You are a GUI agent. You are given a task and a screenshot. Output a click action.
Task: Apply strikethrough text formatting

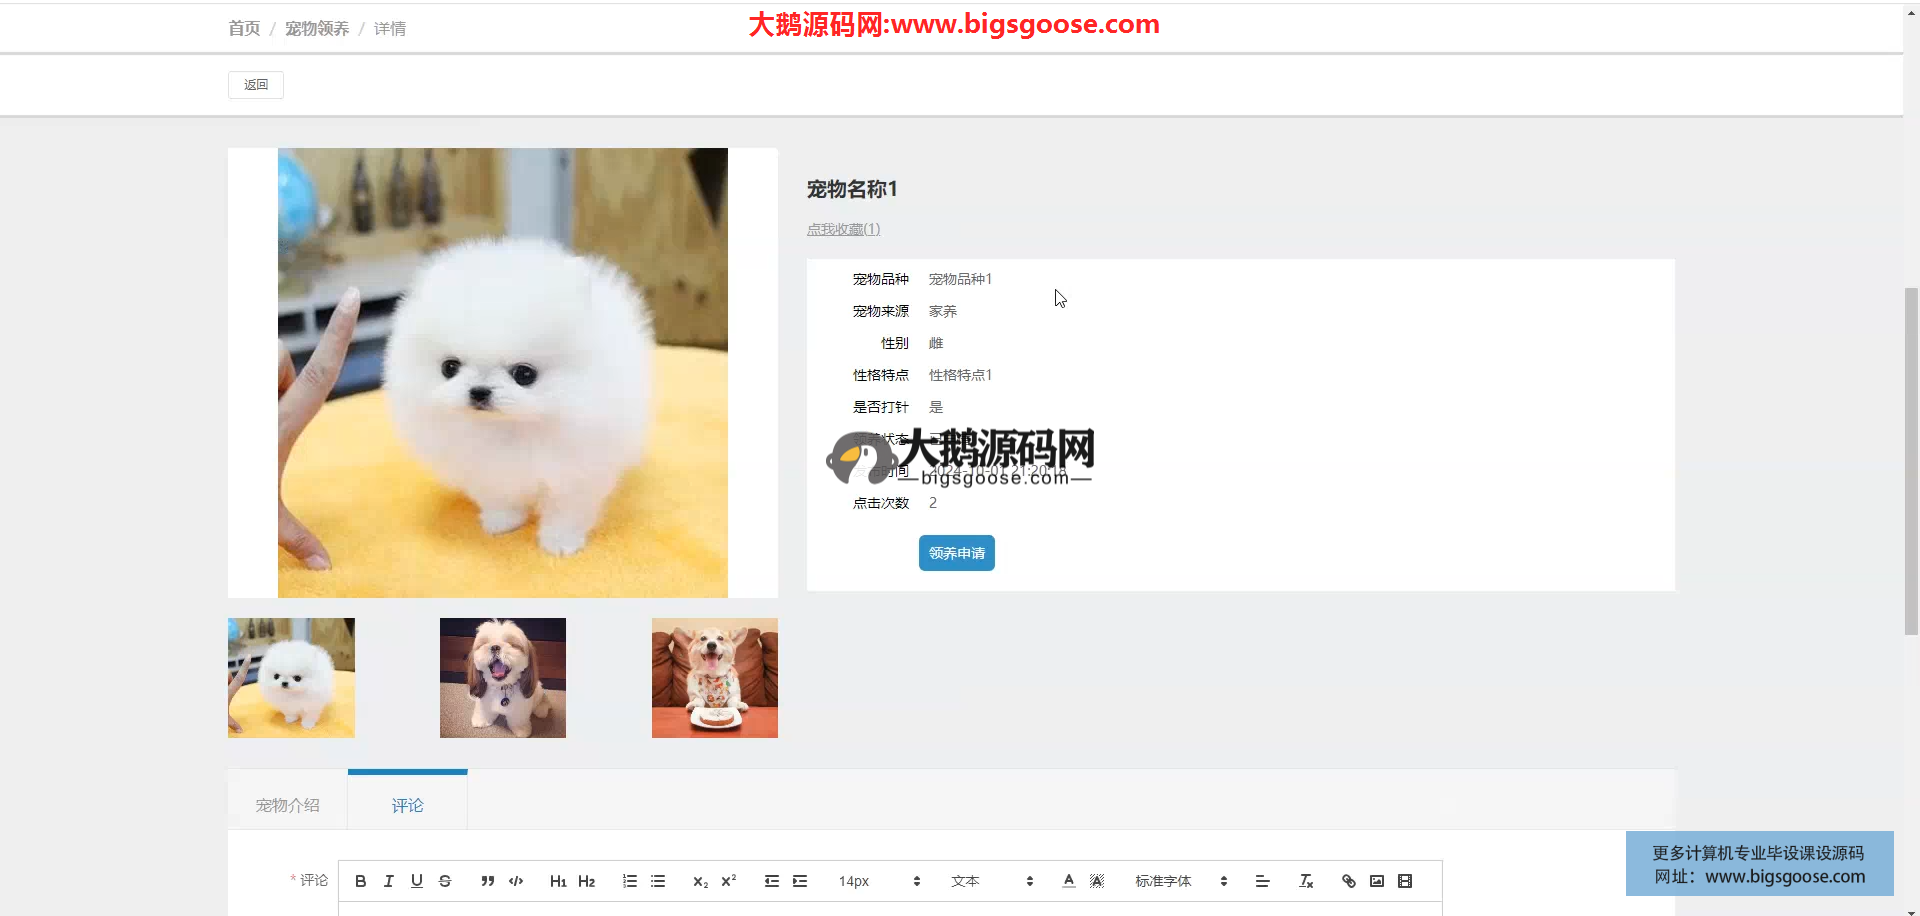coord(445,881)
